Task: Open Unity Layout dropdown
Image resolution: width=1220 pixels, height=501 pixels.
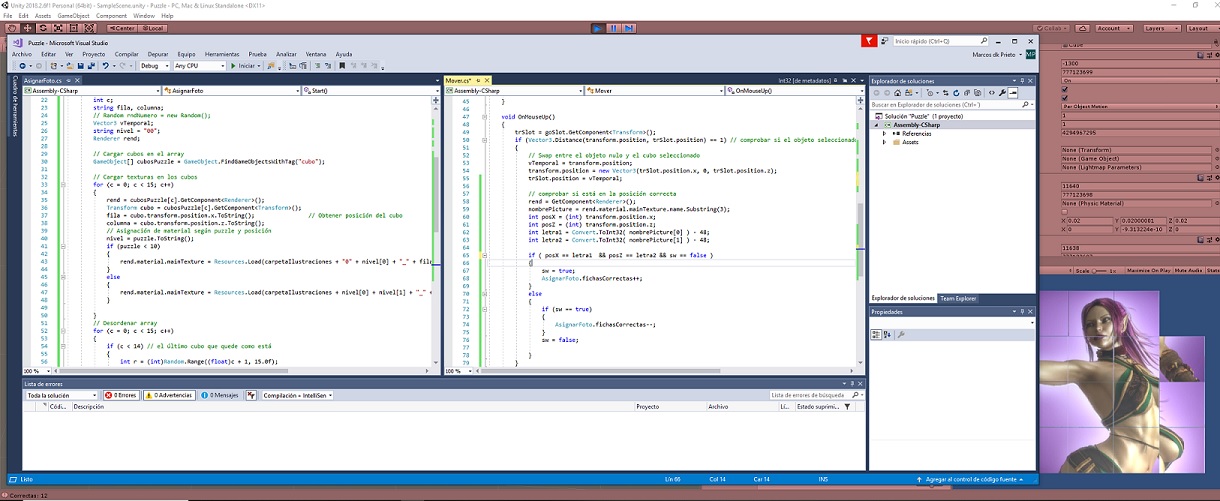Action: point(1203,28)
